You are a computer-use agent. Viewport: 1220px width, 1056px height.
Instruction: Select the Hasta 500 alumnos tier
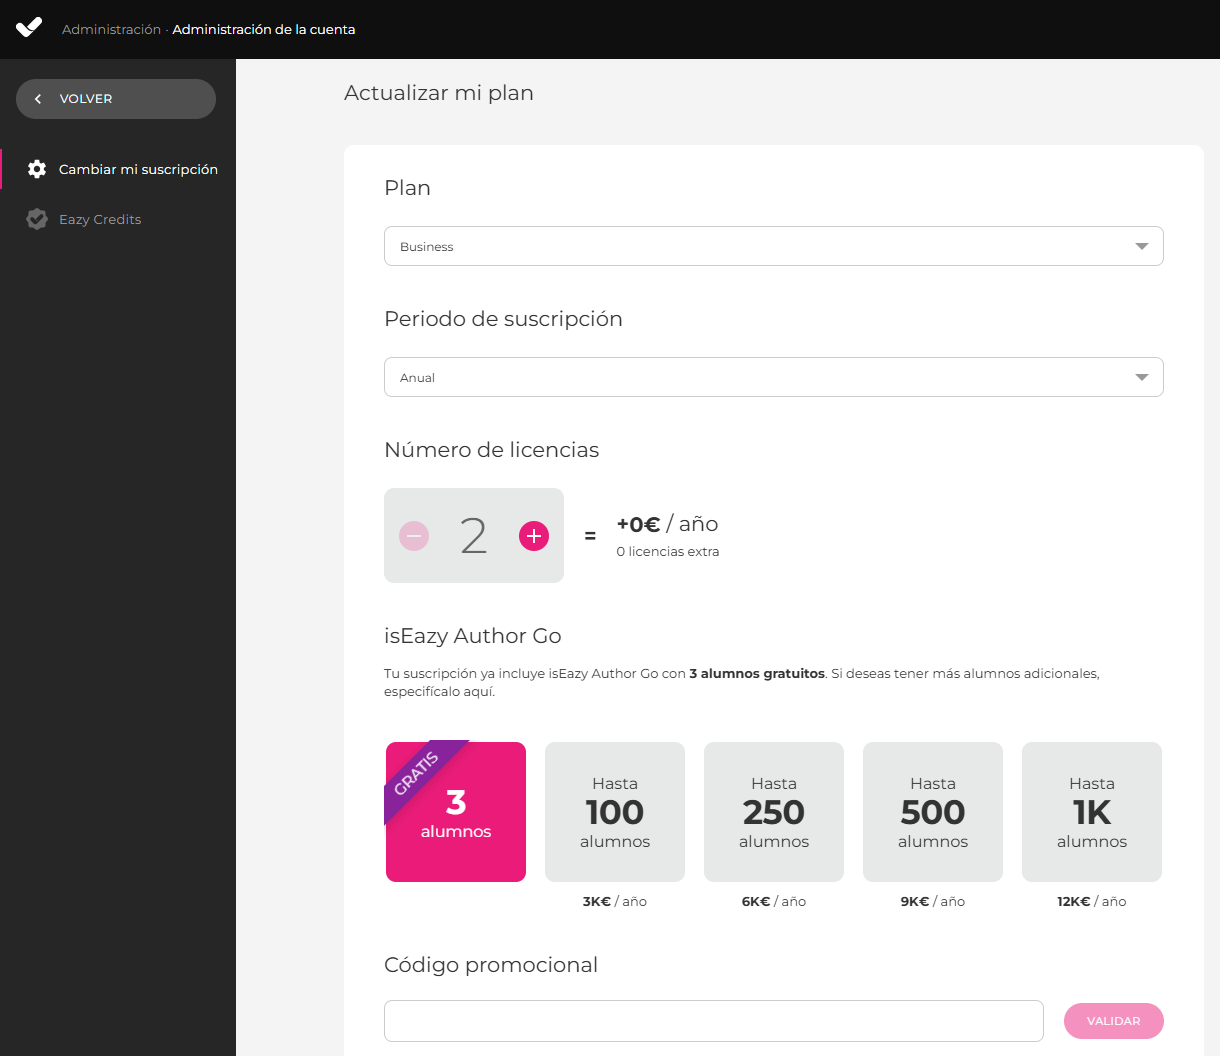(933, 812)
